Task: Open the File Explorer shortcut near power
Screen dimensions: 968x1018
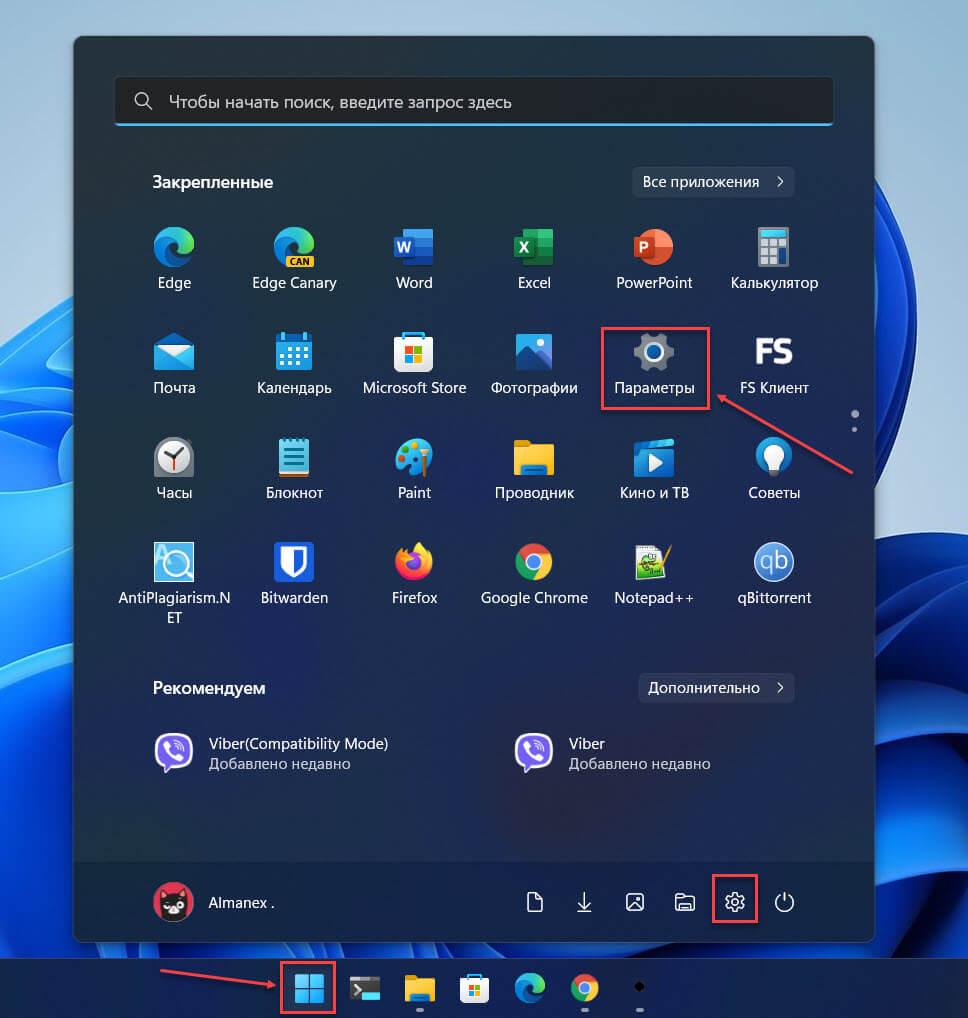Action: coord(684,902)
